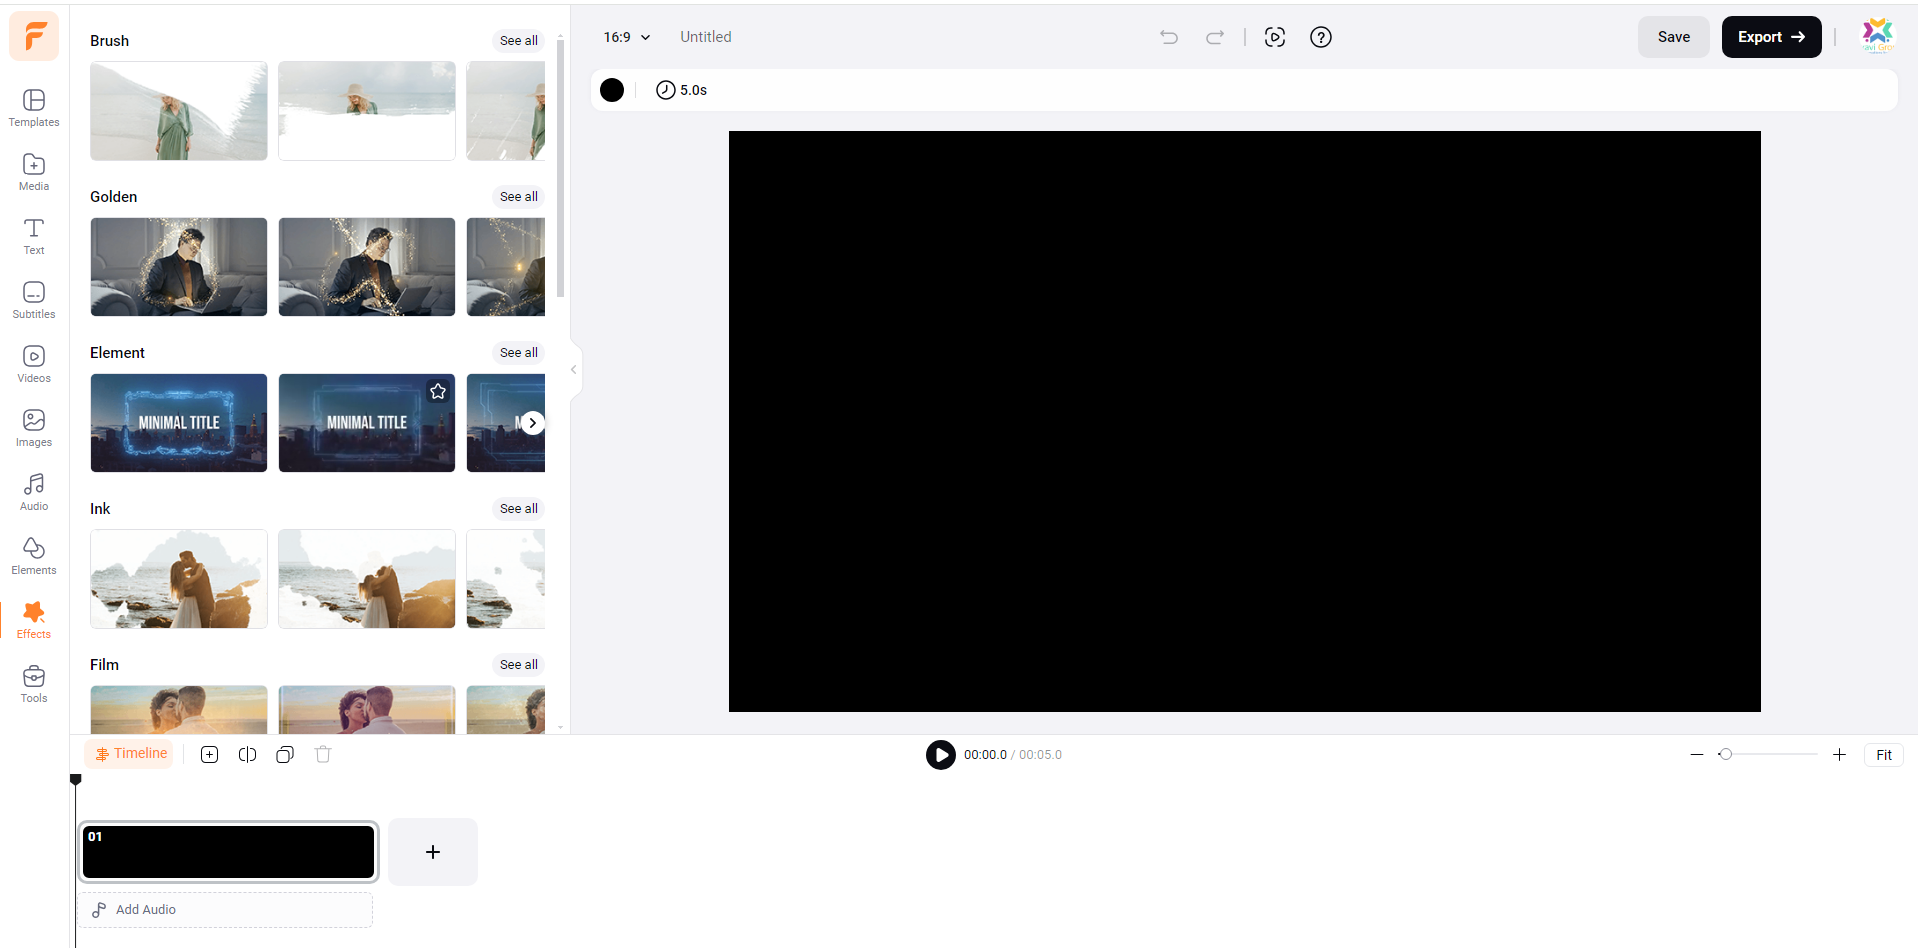Click the undo arrow icon
The width and height of the screenshot is (1918, 948).
click(x=1168, y=37)
